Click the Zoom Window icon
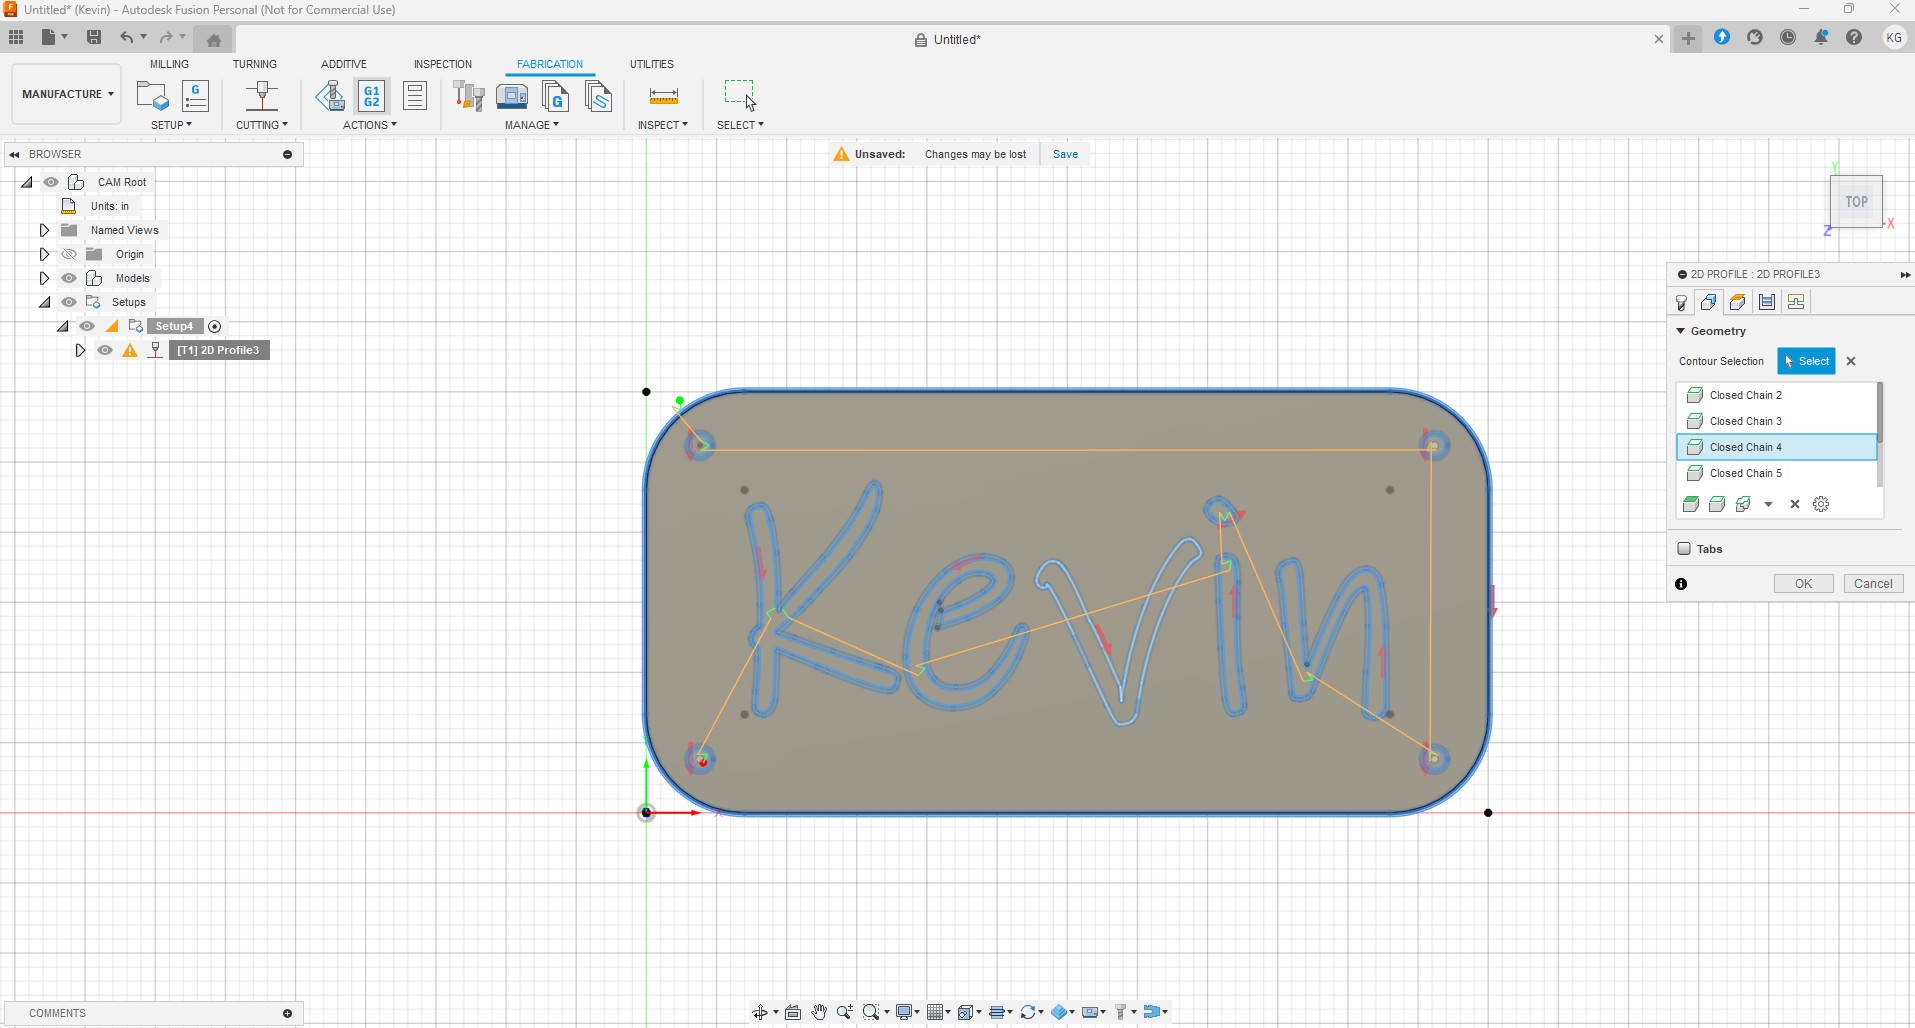 (871, 1012)
